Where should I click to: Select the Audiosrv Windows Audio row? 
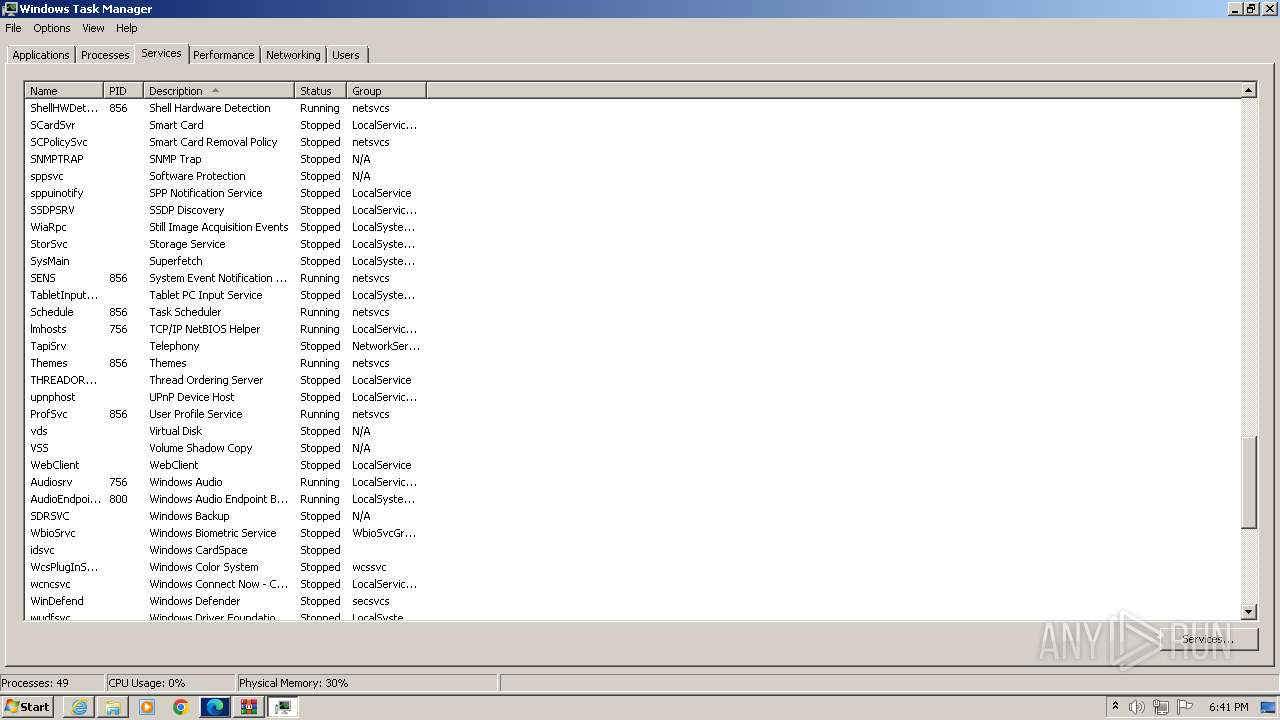226,482
